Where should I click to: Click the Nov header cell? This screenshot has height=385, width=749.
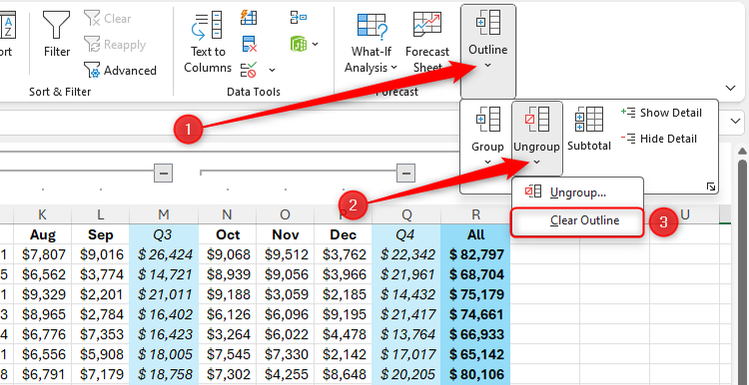point(285,235)
